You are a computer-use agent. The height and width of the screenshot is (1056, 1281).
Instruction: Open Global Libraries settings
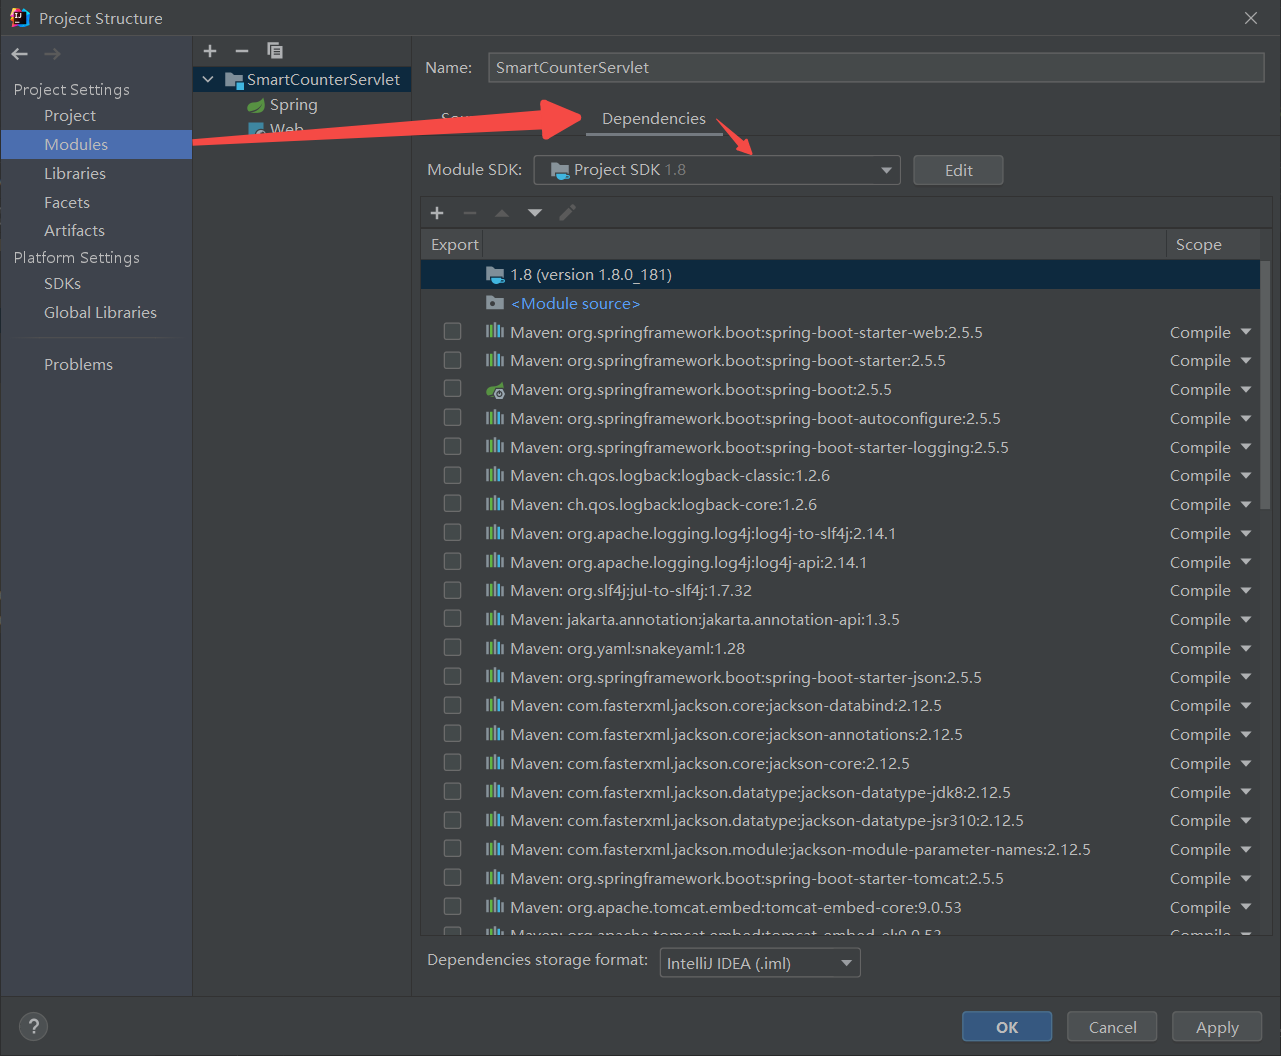(x=100, y=312)
